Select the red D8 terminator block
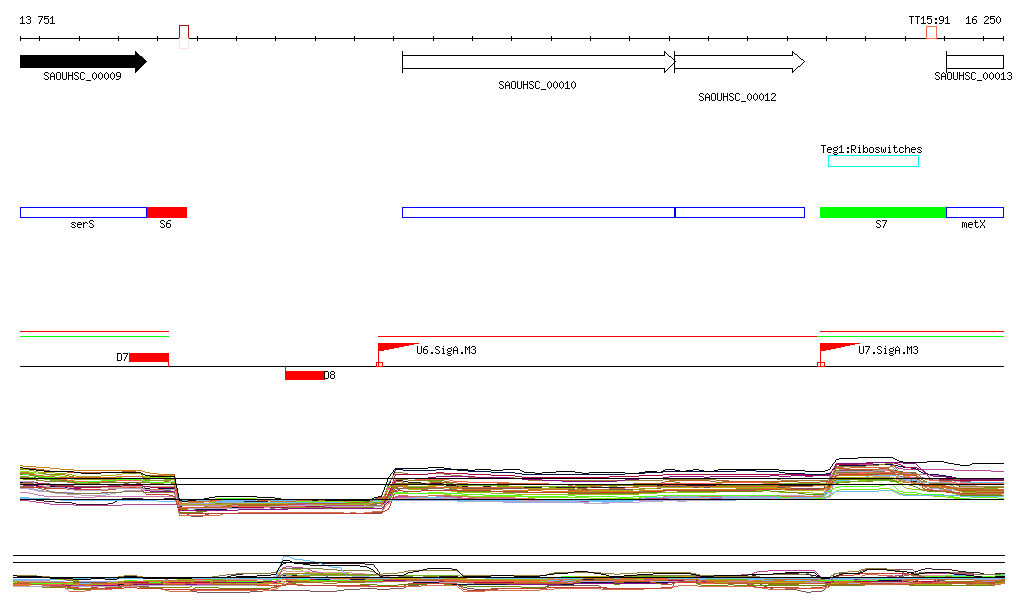 [x=304, y=375]
